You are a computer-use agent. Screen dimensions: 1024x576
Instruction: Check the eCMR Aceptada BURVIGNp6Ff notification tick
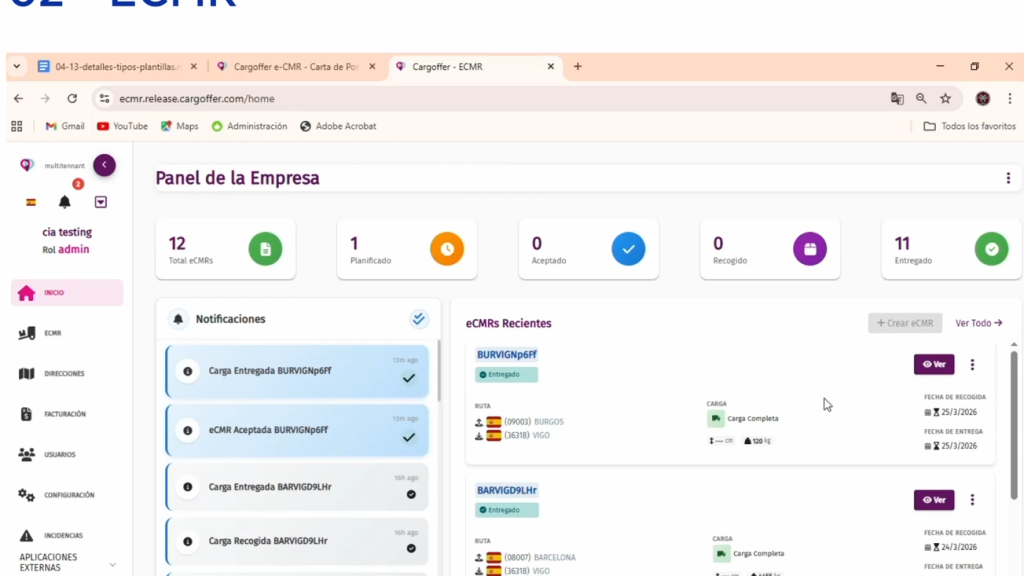point(408,437)
